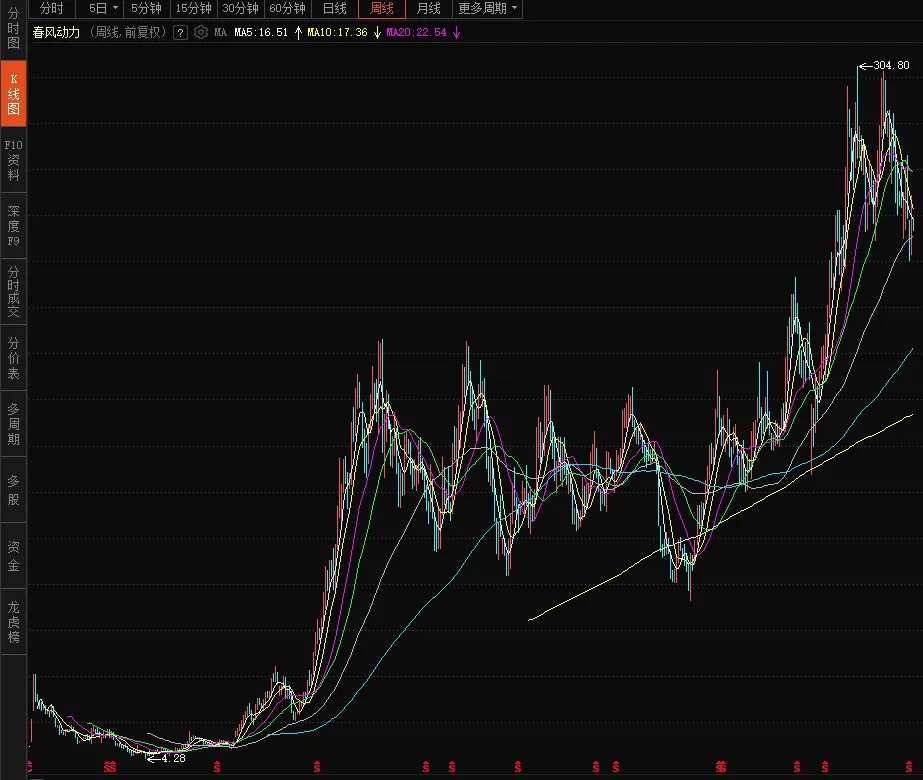The image size is (923, 780).
Task: Switch to 30分钟 chart period
Action: coord(240,8)
